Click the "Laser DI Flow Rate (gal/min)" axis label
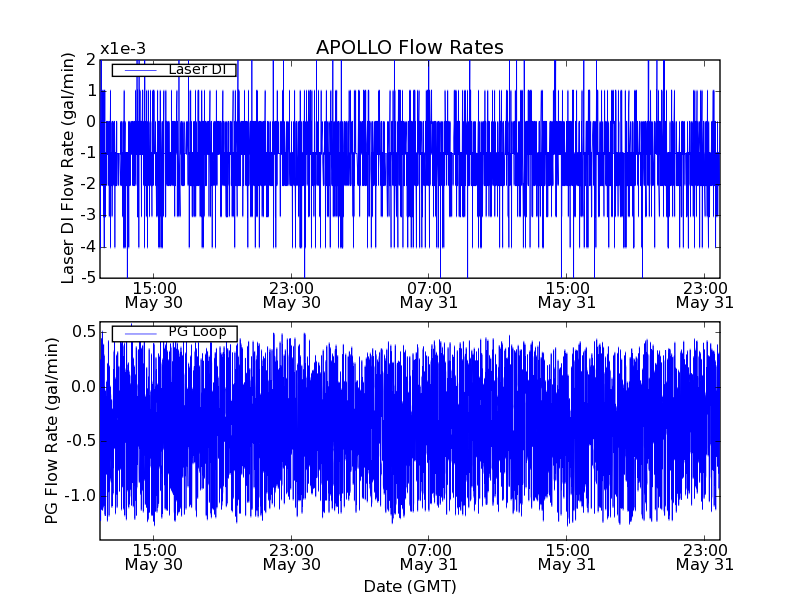The width and height of the screenshot is (800, 600). pyautogui.click(x=68, y=169)
